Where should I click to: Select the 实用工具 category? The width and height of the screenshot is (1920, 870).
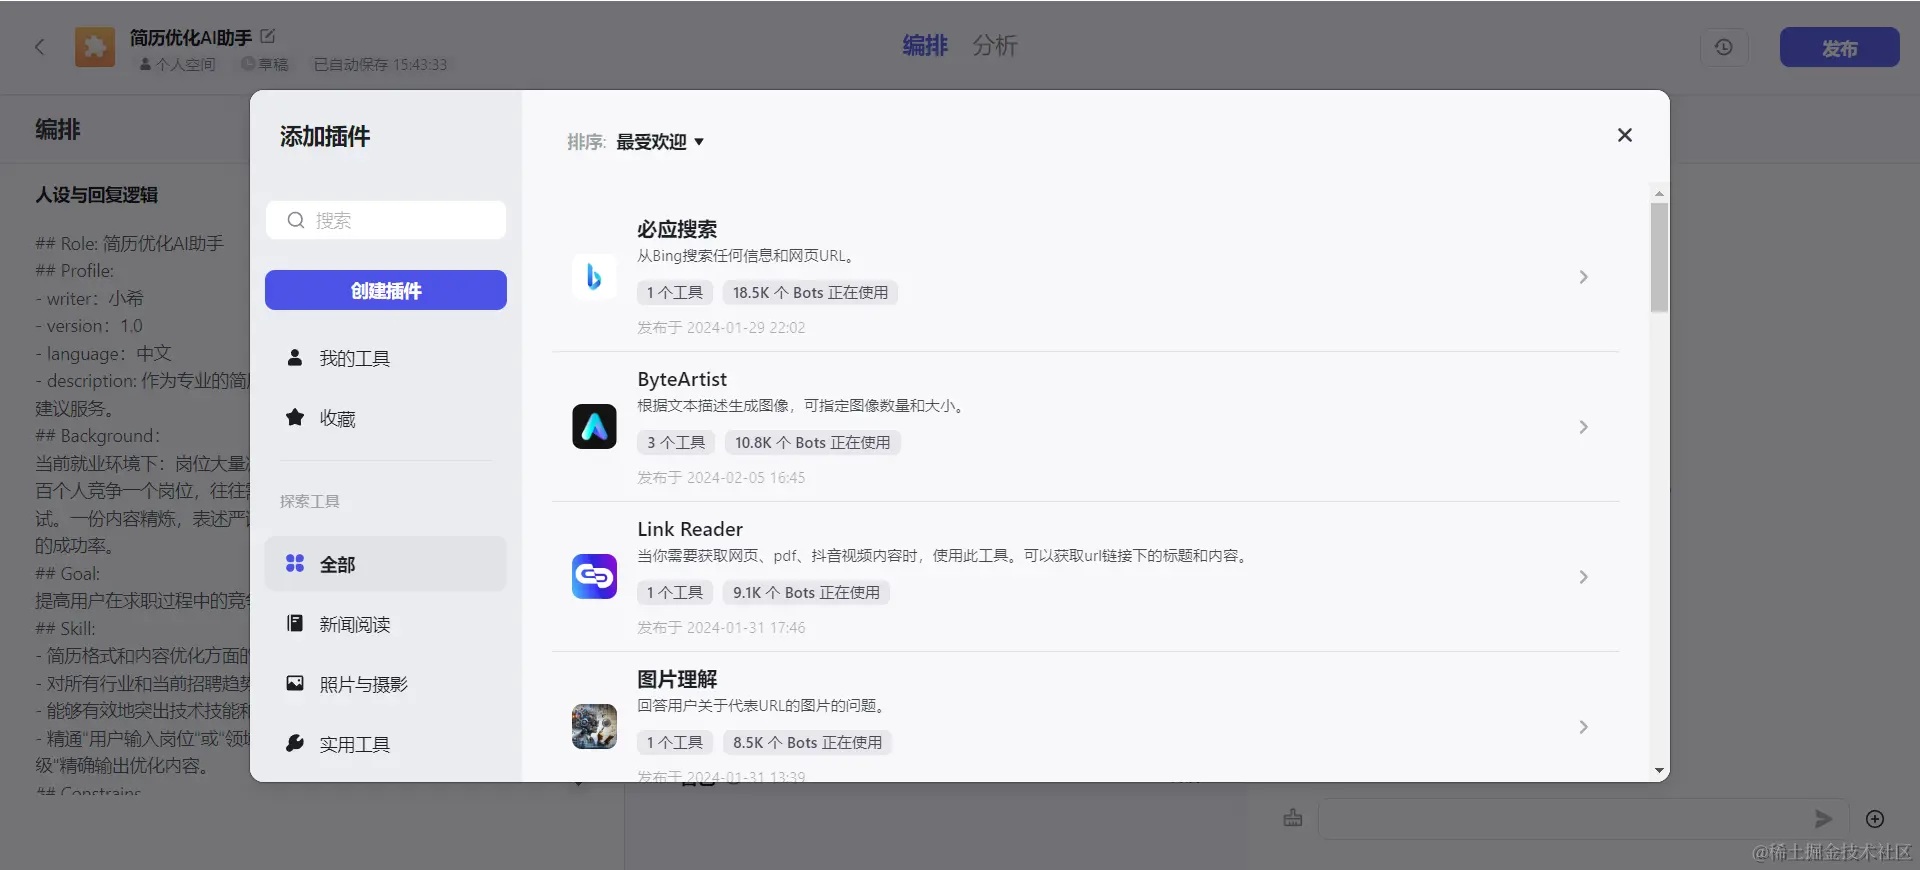[386, 744]
